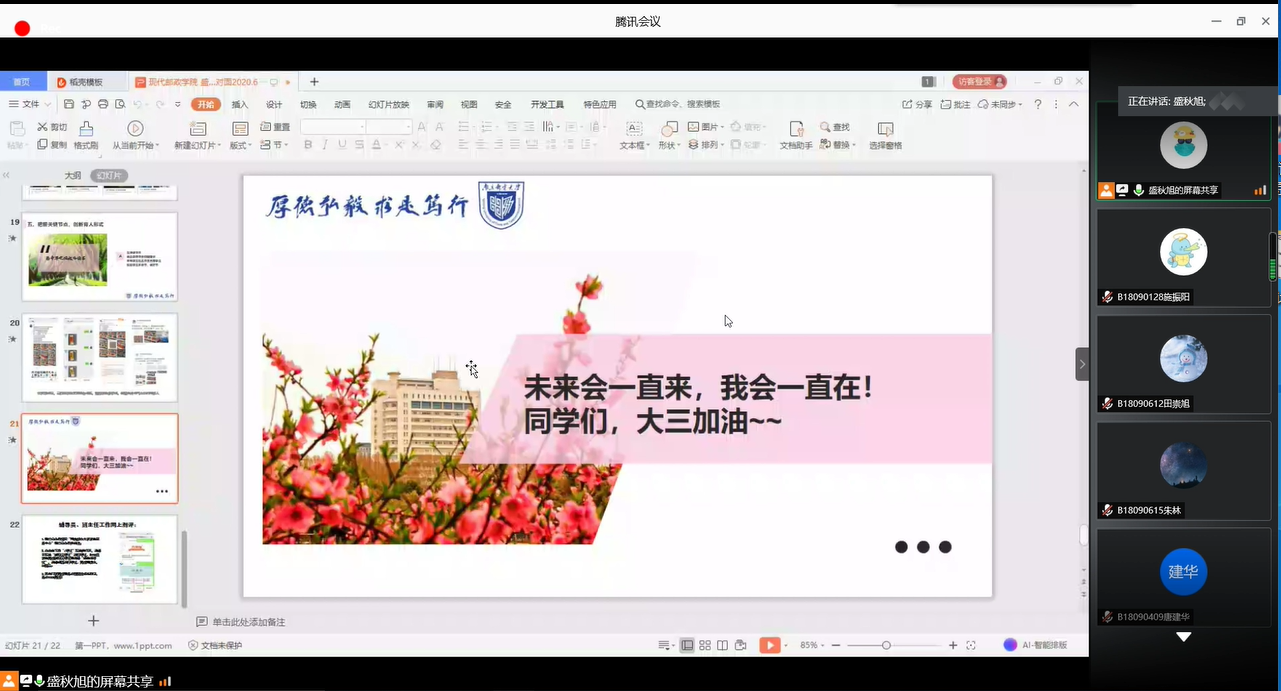
Task: Open the 审阅 review ribbon tab
Action: [x=435, y=104]
